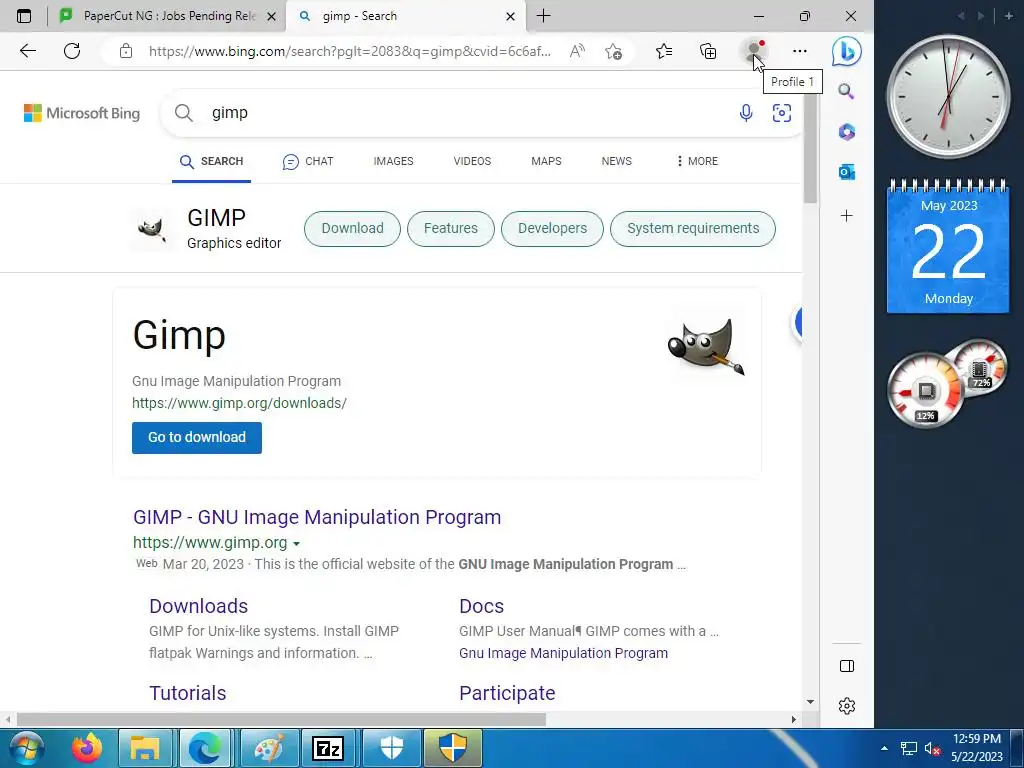Click the horizontal scrollbar thumb
Image resolution: width=1024 pixels, height=768 pixels.
click(281, 720)
